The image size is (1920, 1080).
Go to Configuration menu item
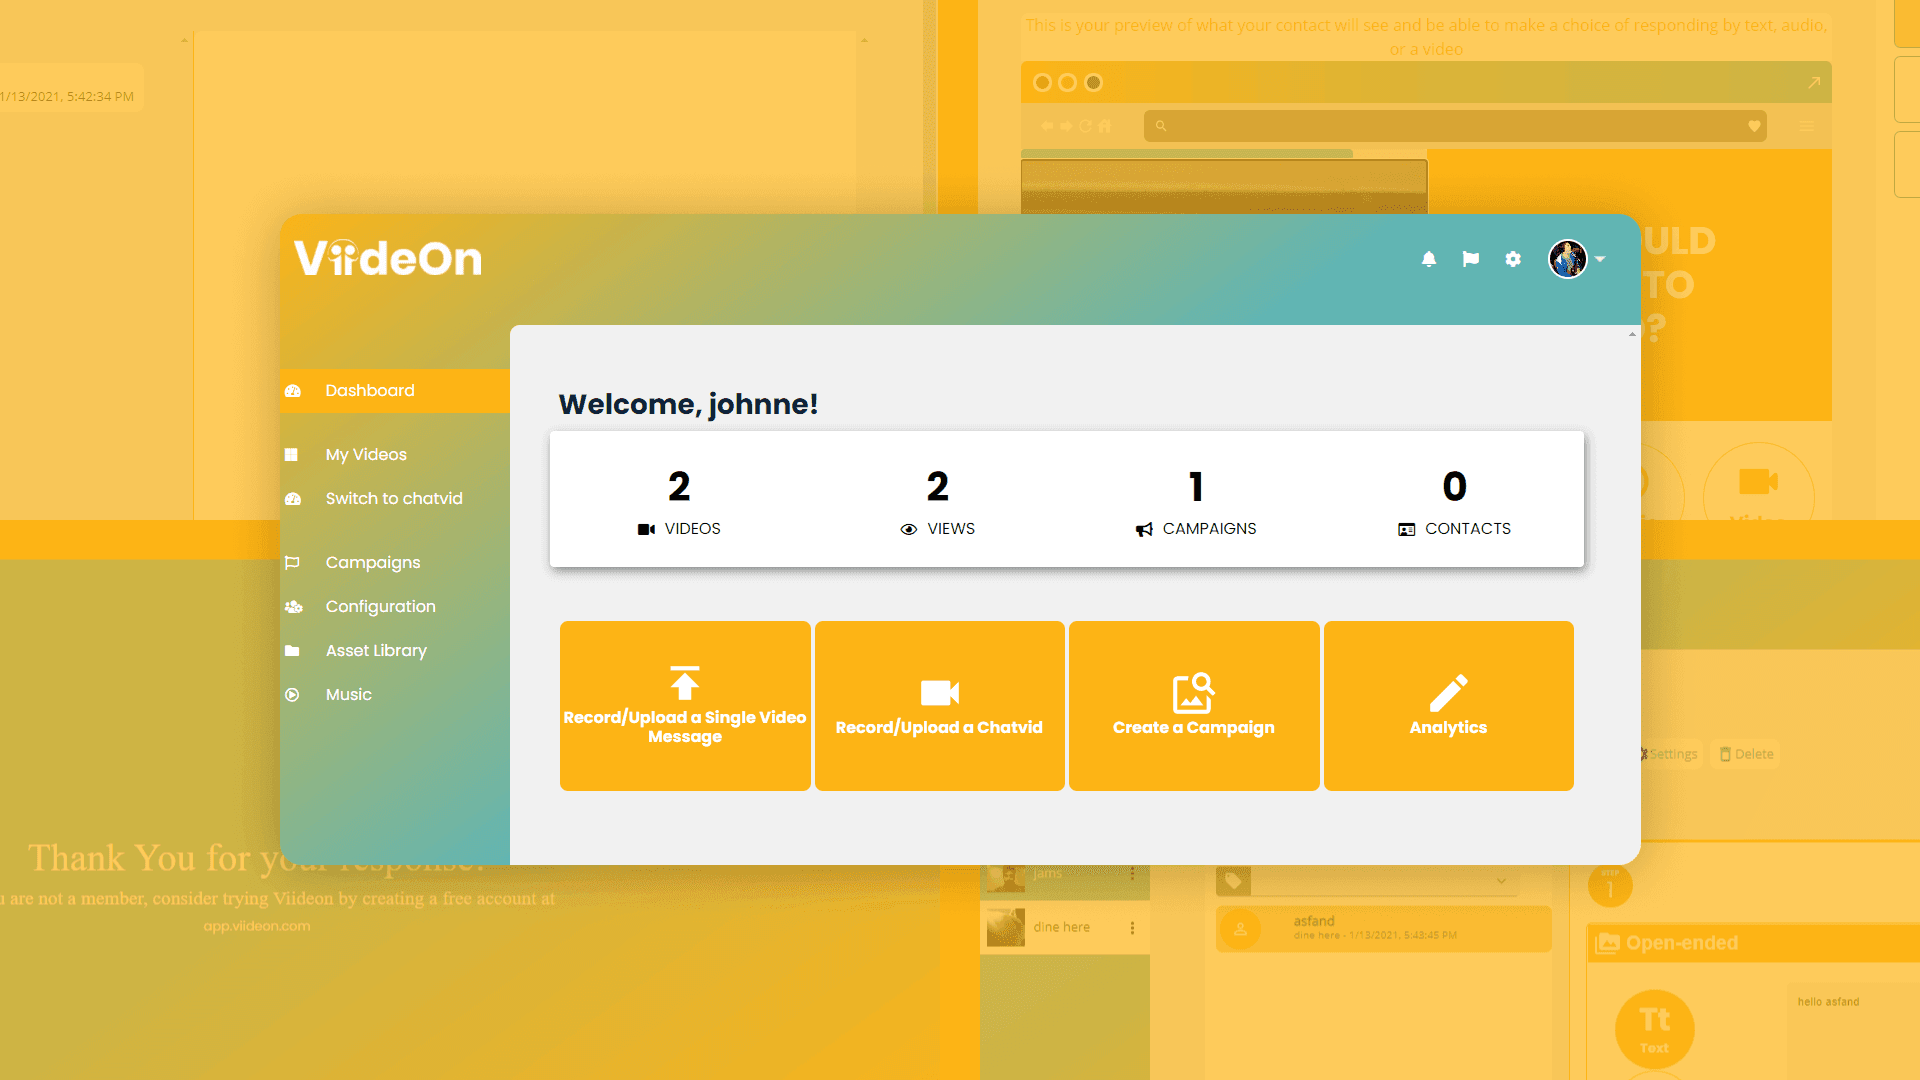380,607
